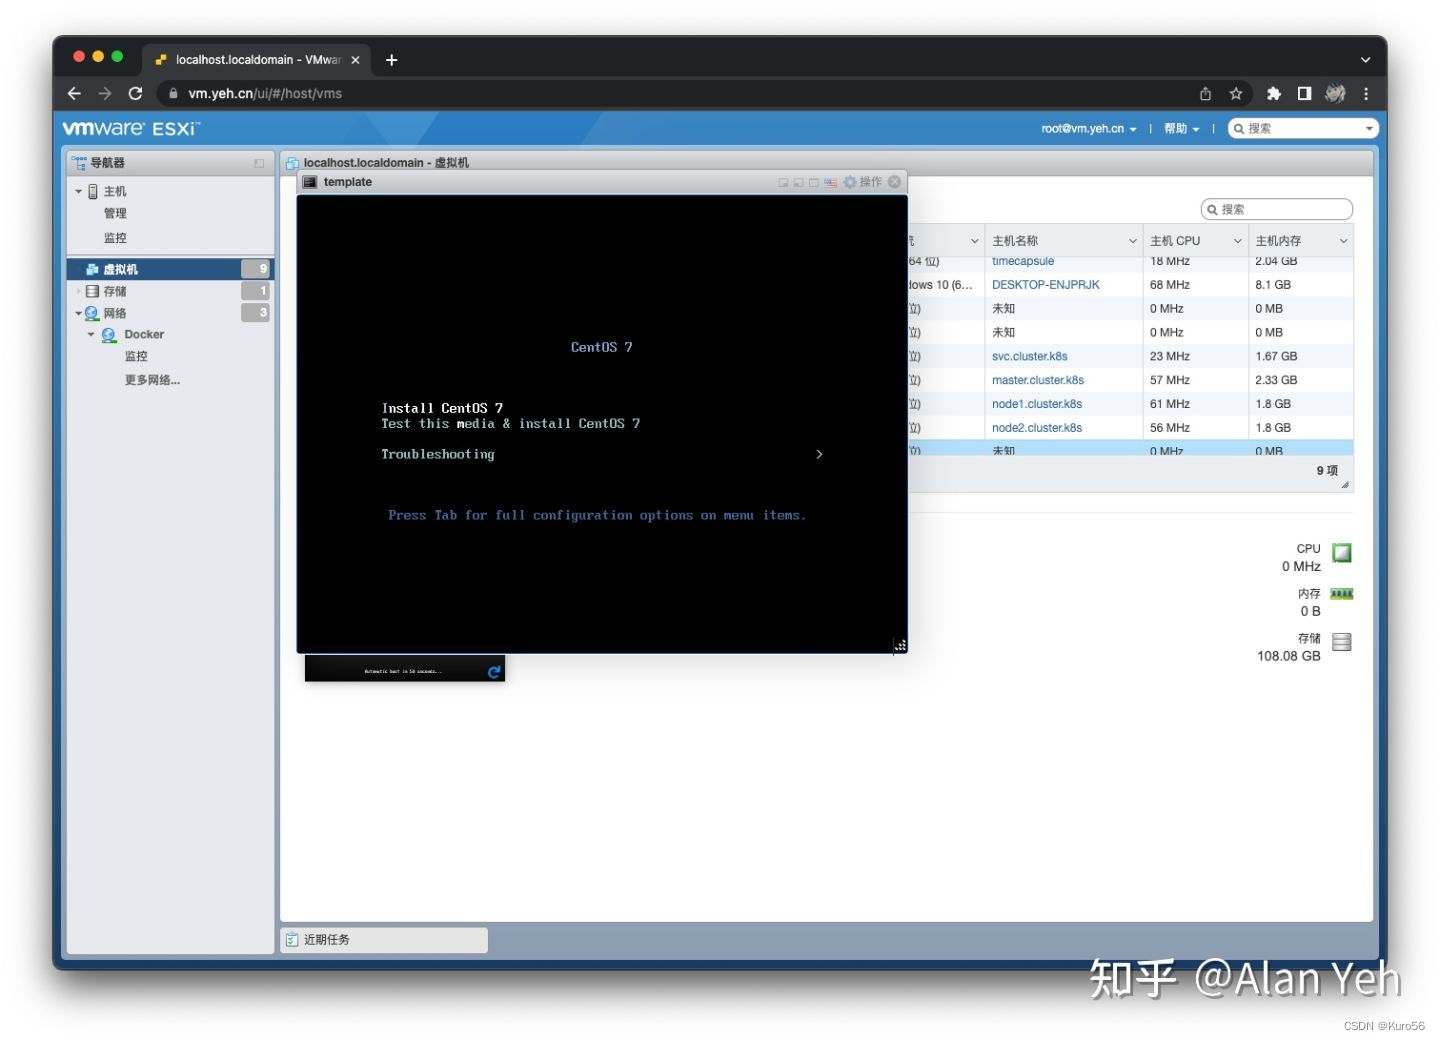Viewport: 1440px width, 1040px height.
Task: Click the browser forward arrow
Action: coord(105,93)
